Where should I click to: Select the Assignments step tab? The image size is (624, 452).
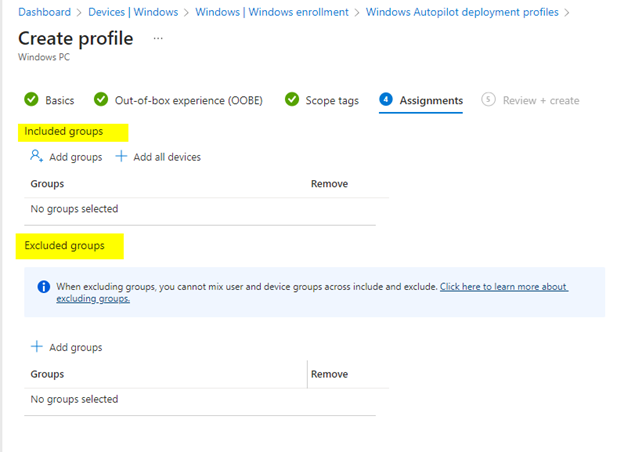430,100
